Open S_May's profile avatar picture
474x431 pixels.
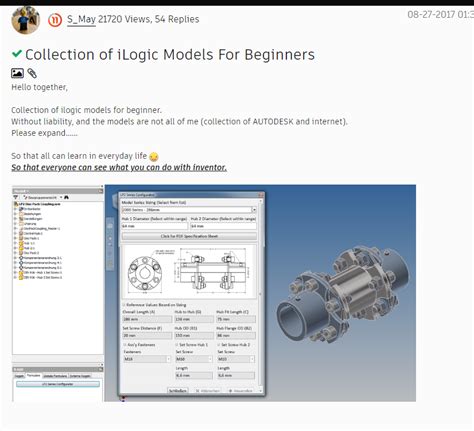[x=26, y=20]
